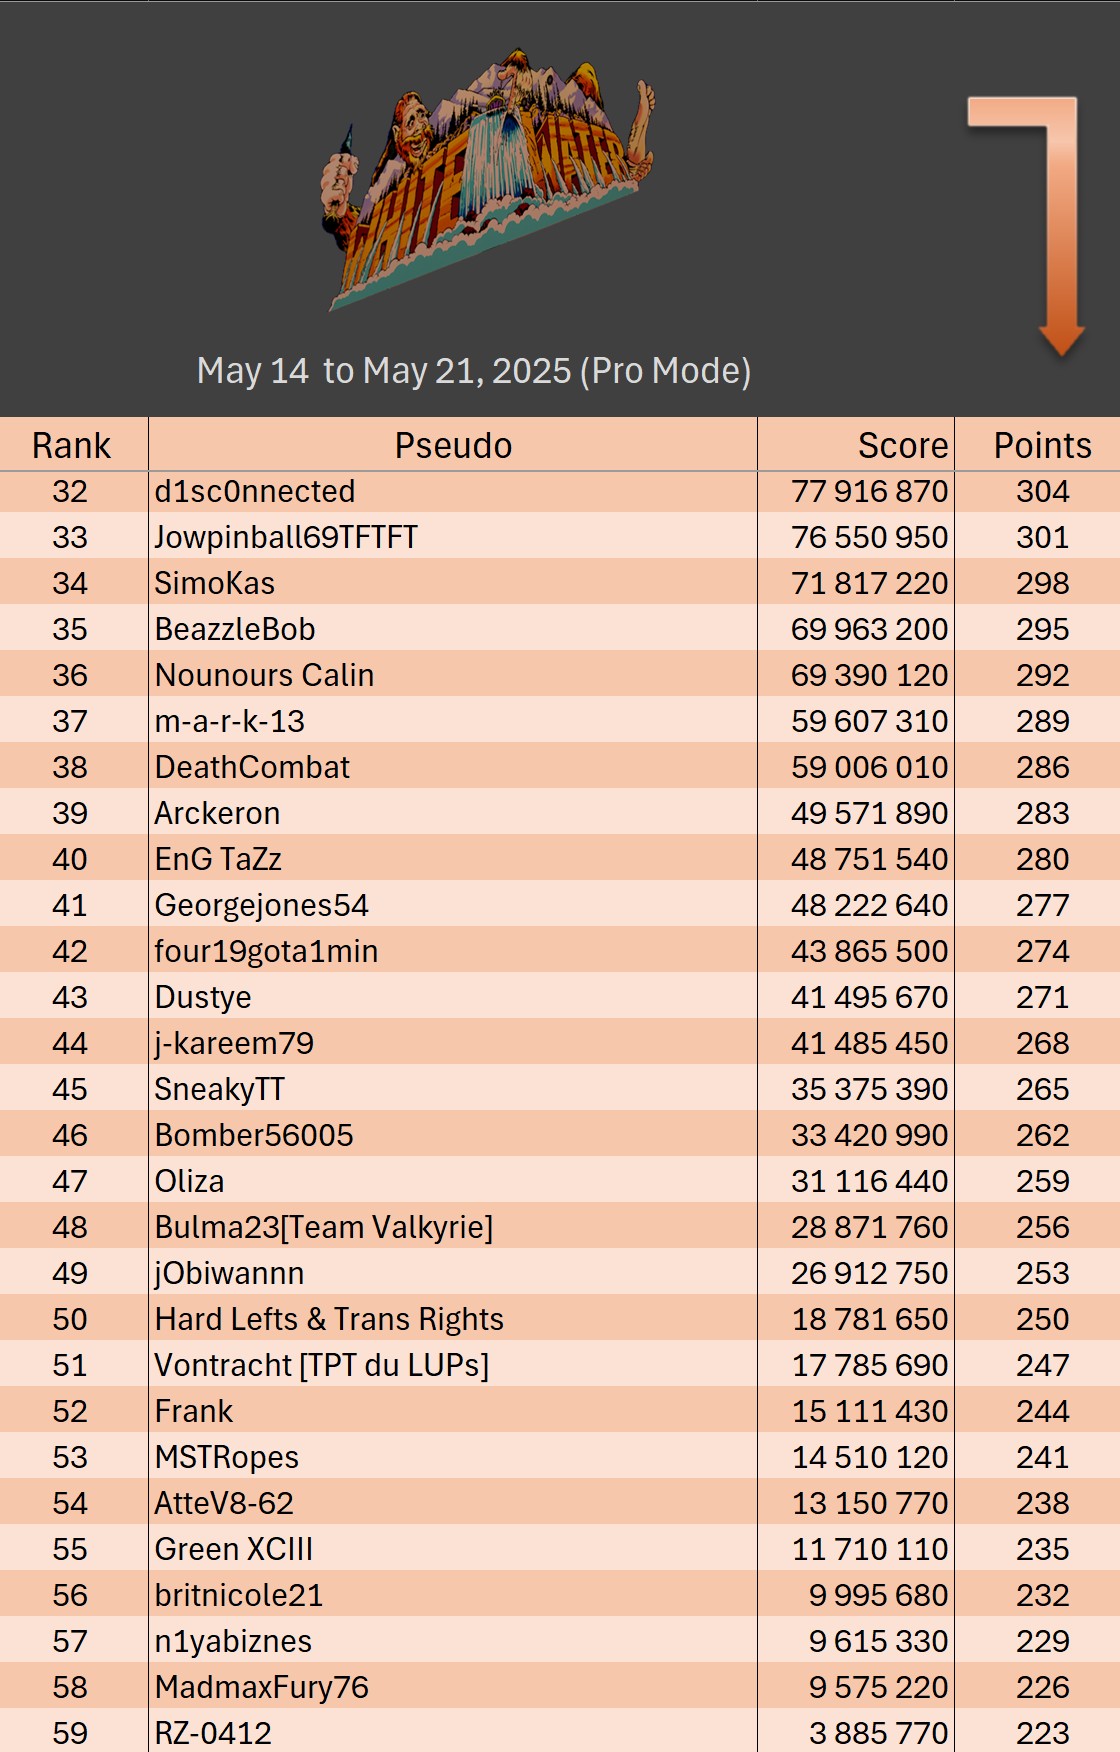Select Vontracht [TPT du LUPs] cell

321,1365
